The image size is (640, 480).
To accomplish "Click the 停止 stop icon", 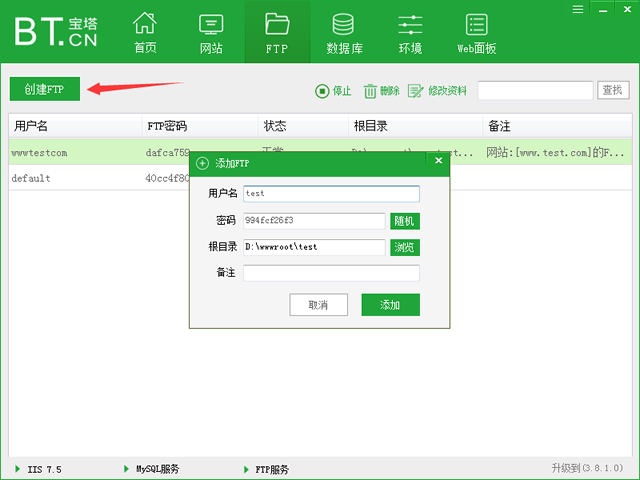I will (323, 91).
